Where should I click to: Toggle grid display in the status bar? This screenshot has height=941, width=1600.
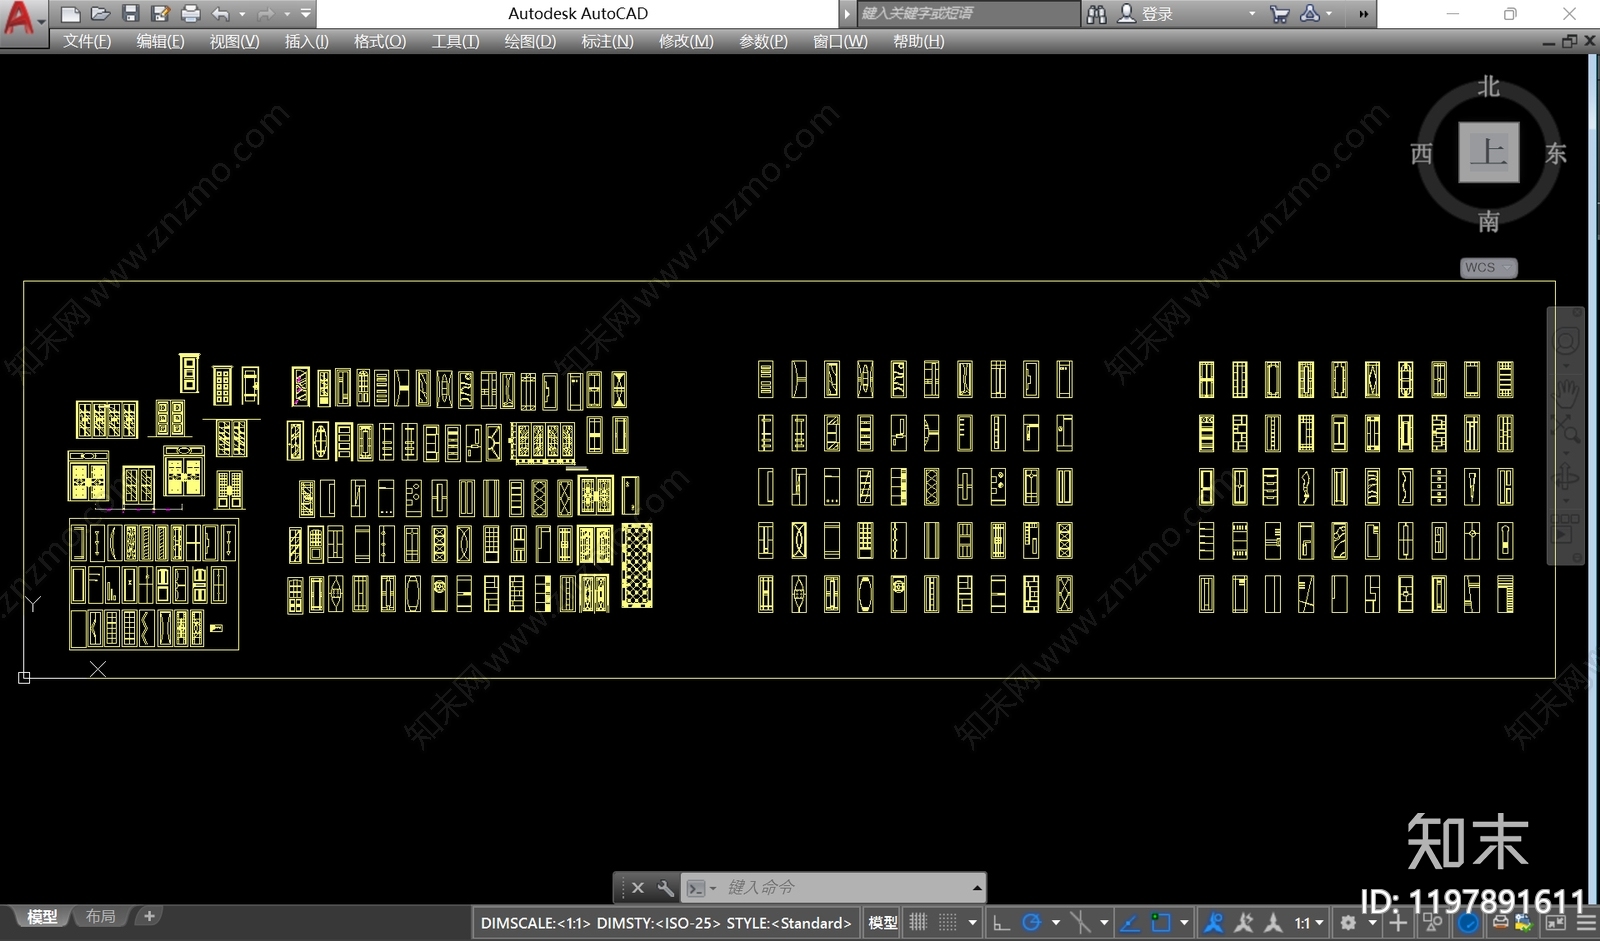pyautogui.click(x=918, y=923)
